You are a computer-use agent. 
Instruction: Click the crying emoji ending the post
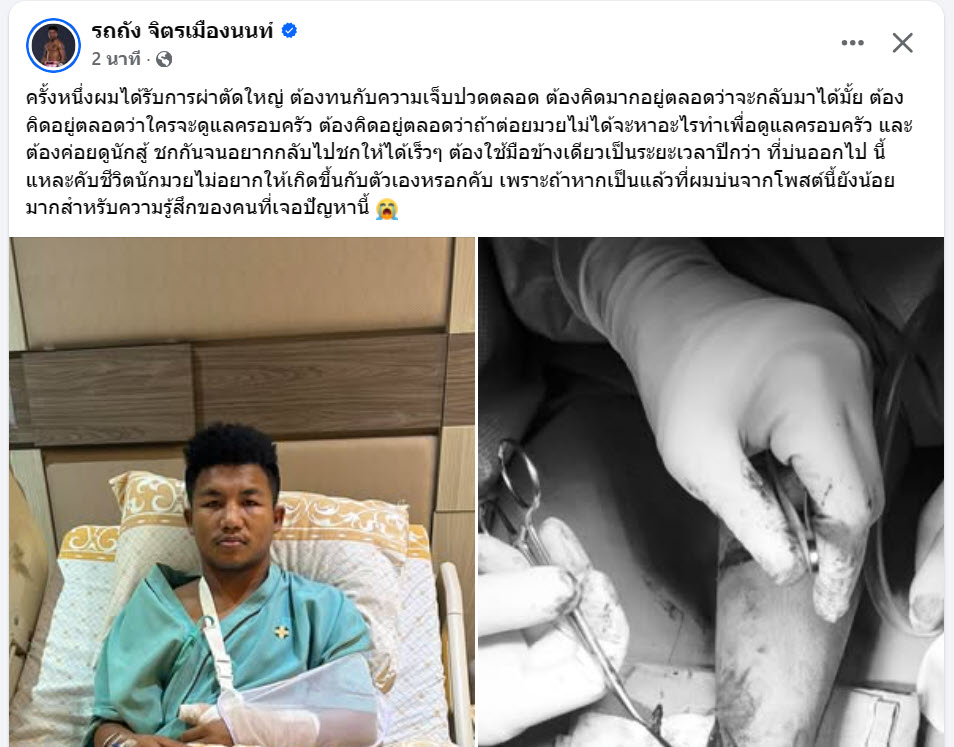[386, 208]
